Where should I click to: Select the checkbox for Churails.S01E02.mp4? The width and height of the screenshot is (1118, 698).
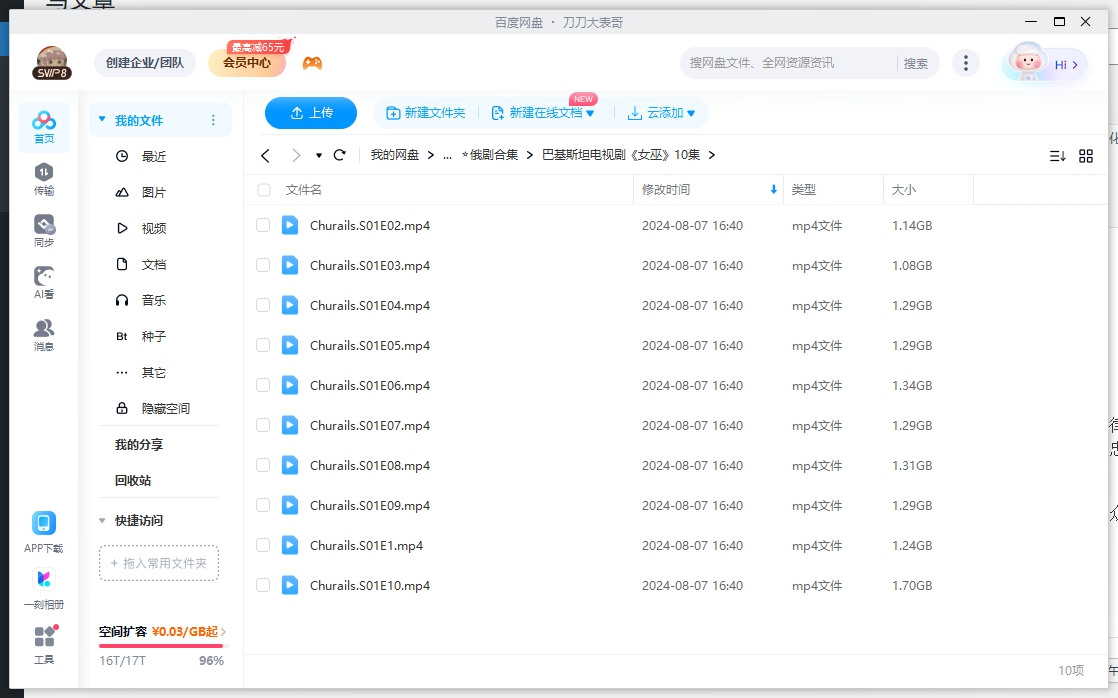(x=263, y=225)
